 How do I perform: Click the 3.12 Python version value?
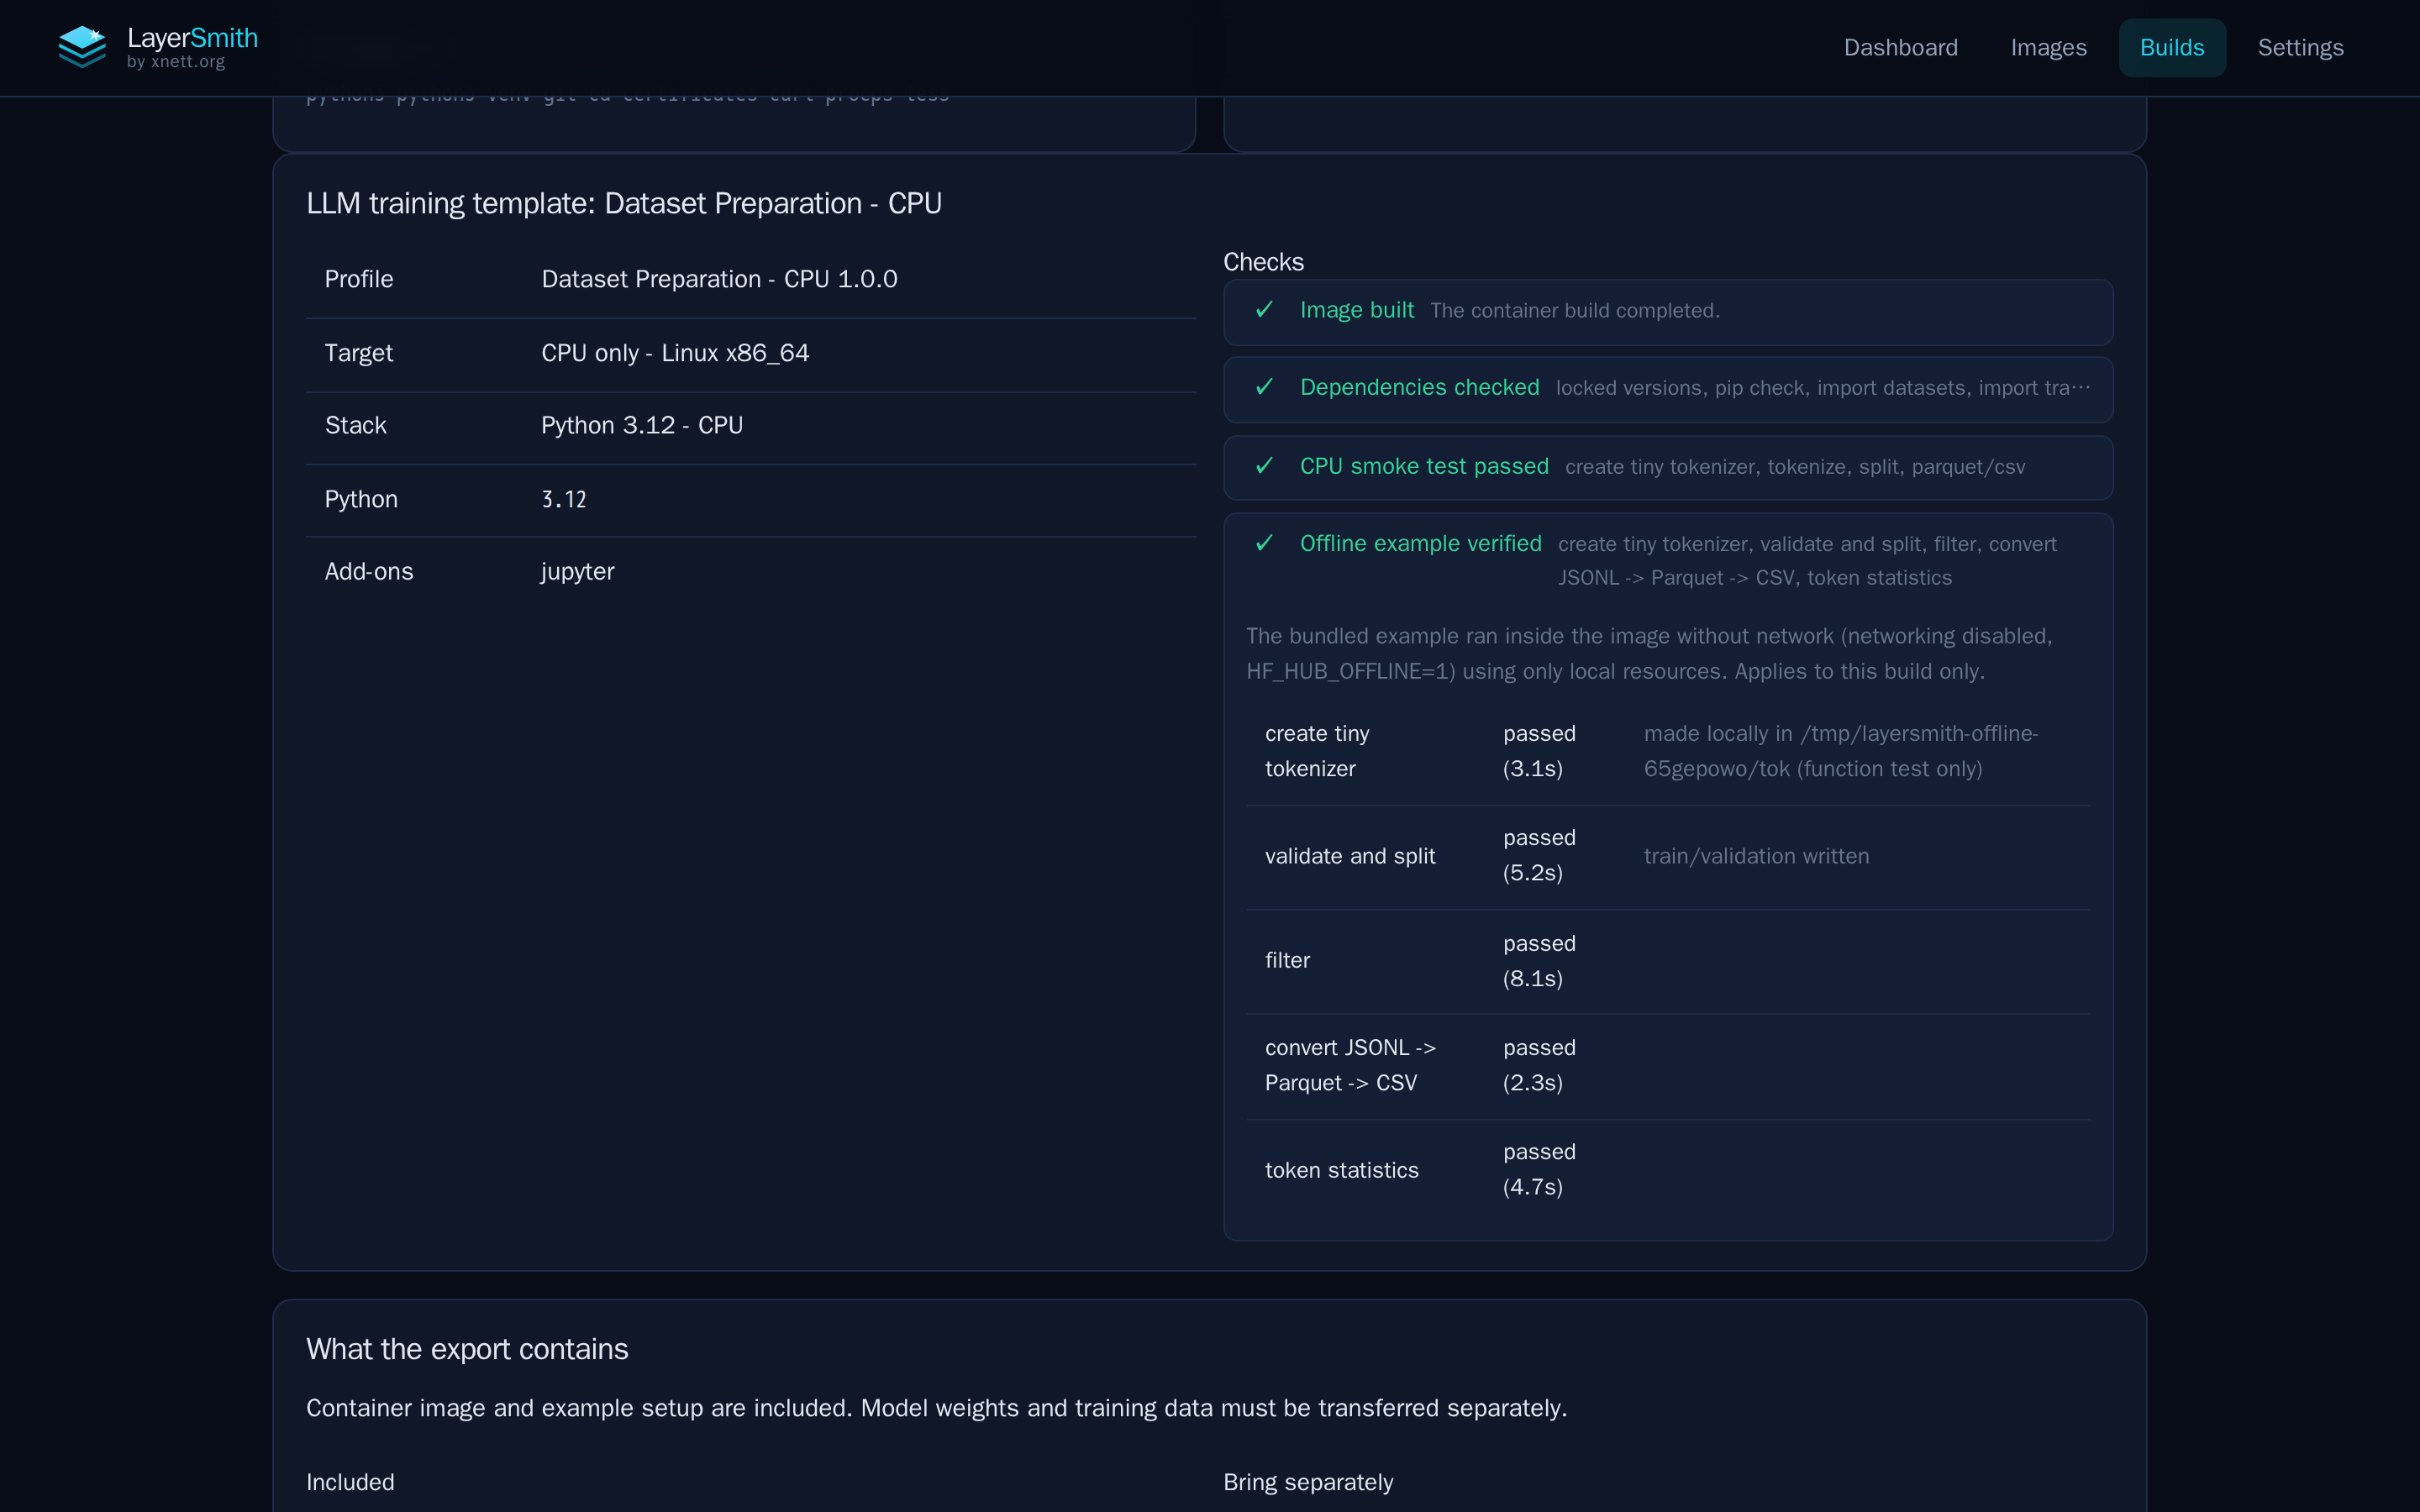pyautogui.click(x=564, y=499)
